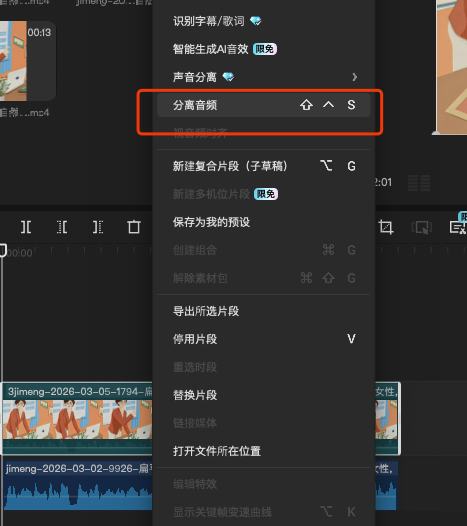The image size is (467, 526).
Task: Choose 识别字幕/歌词 from context menu
Action: (x=263, y=21)
